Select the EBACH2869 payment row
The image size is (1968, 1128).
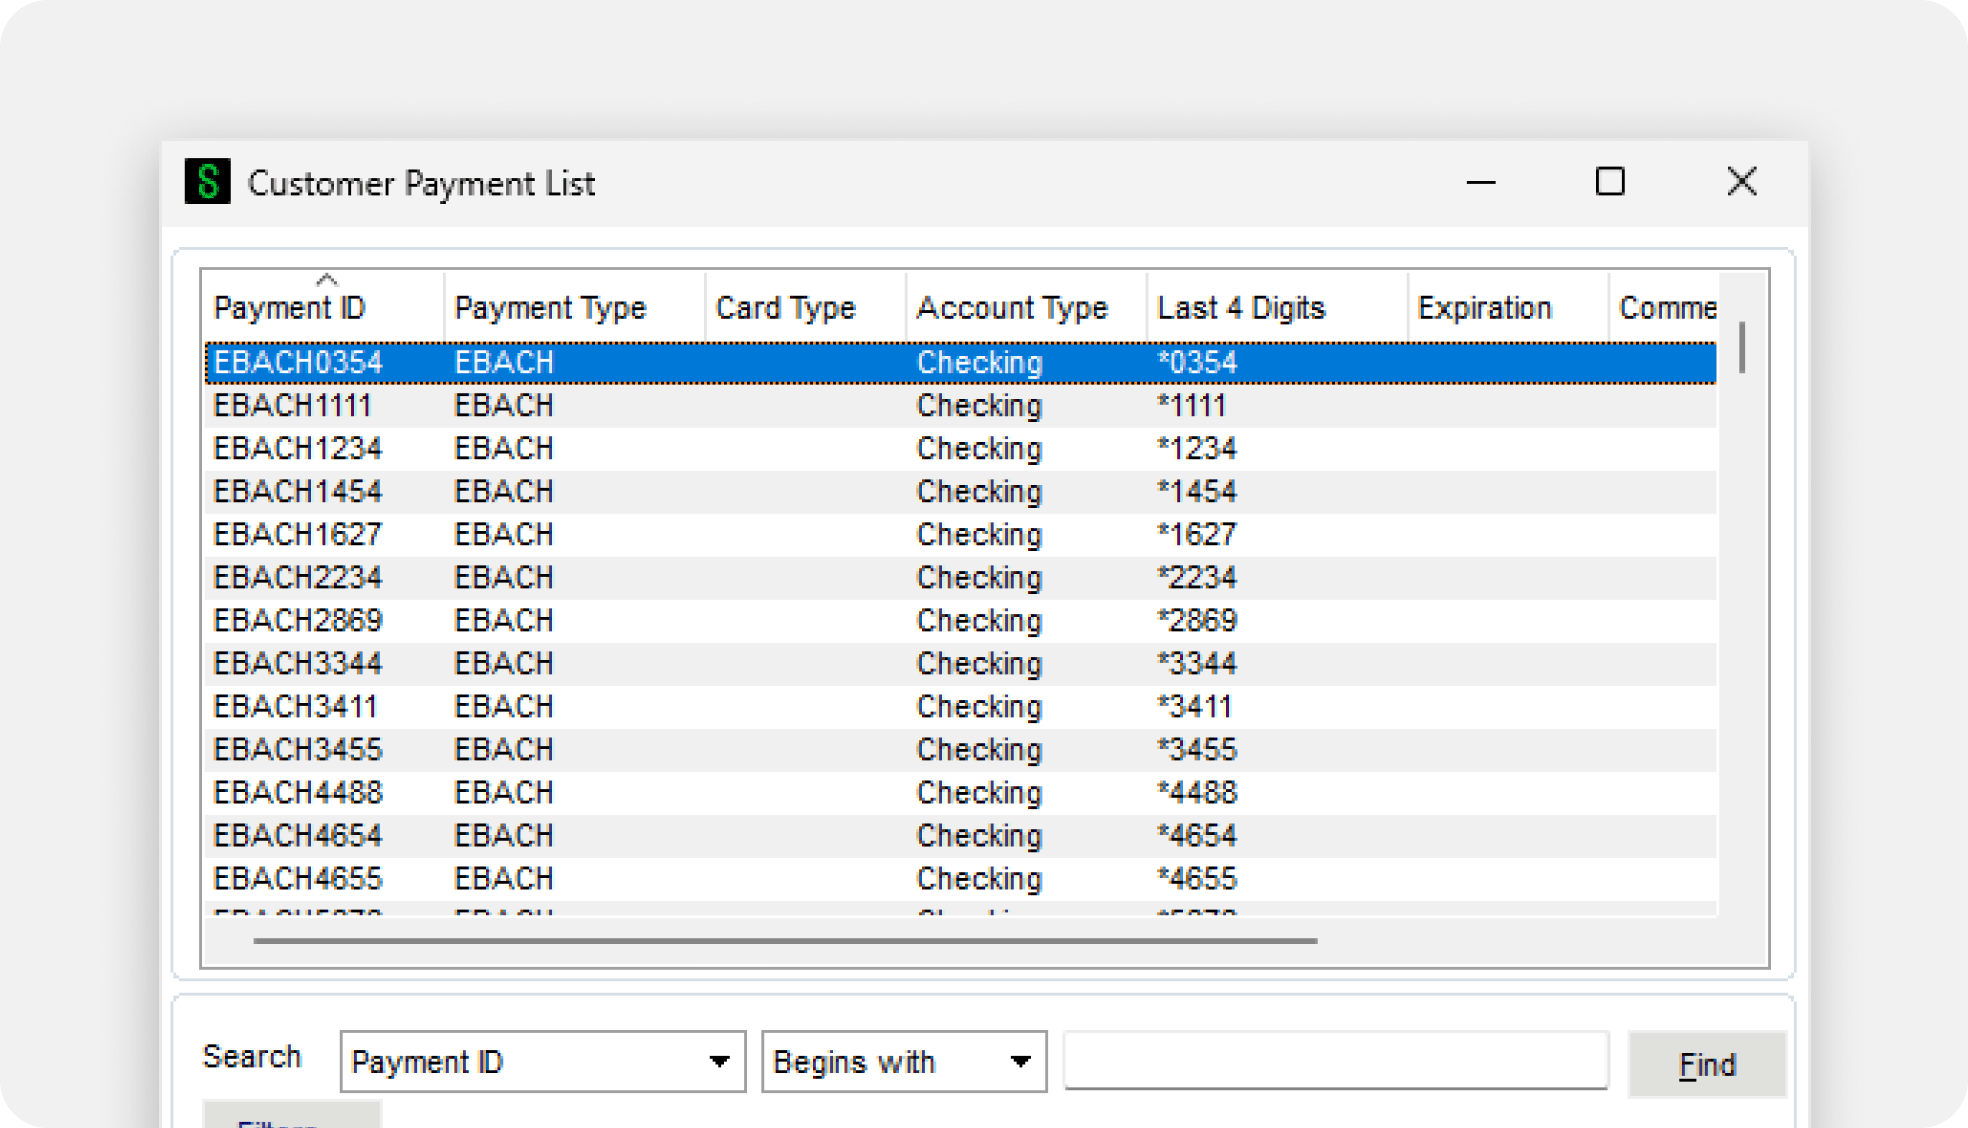[x=298, y=621]
